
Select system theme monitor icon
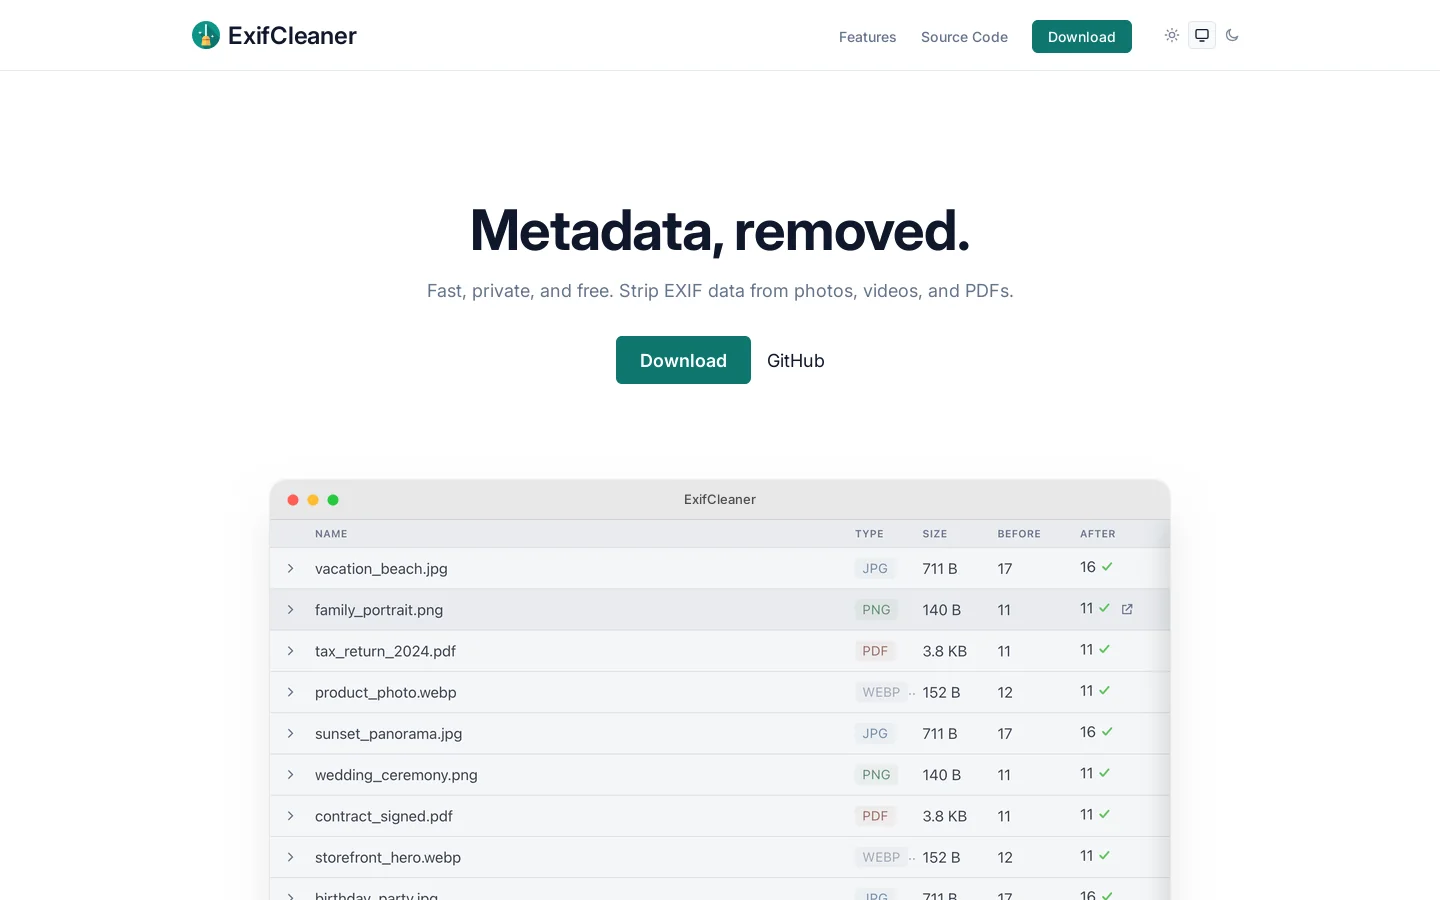point(1202,35)
